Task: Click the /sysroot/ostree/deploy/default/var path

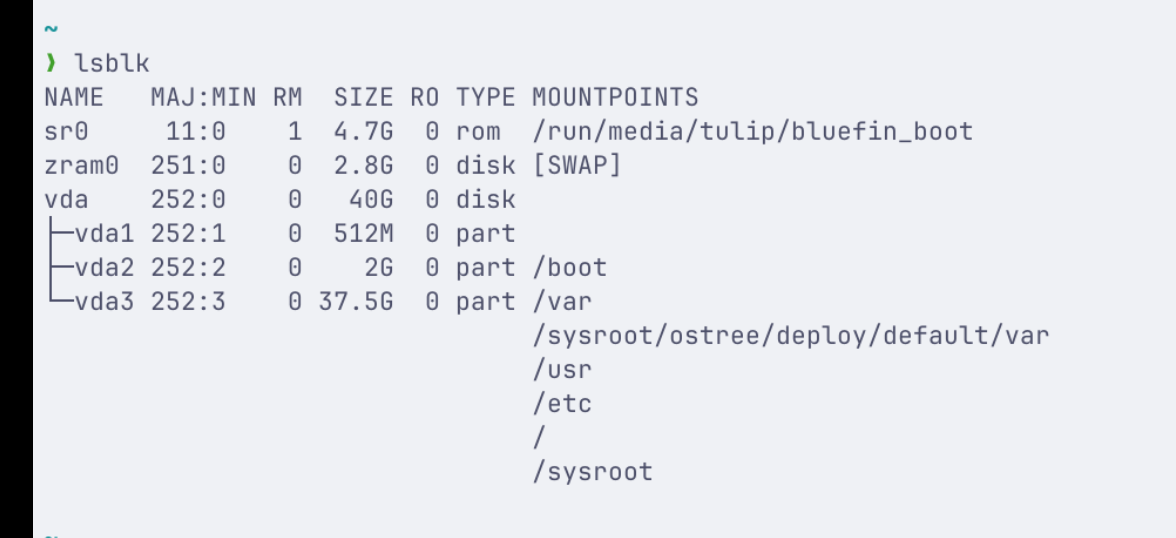Action: click(x=790, y=336)
